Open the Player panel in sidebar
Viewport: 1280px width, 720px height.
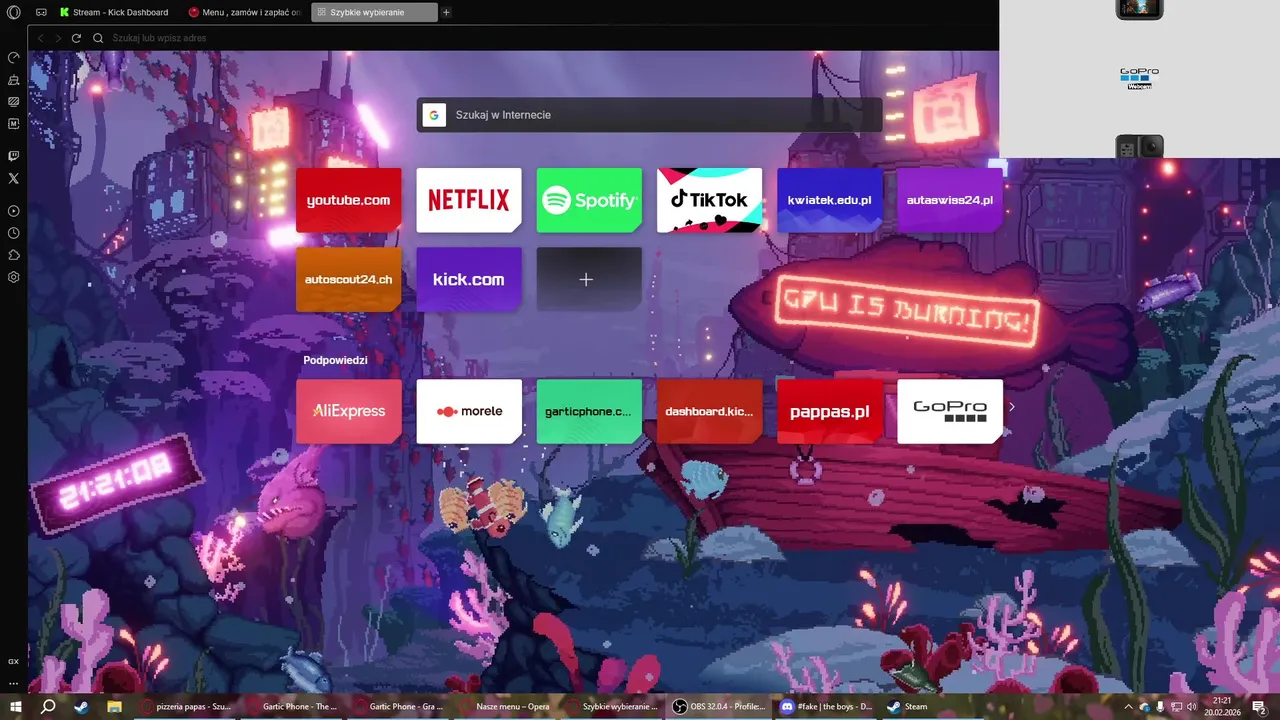point(14,211)
